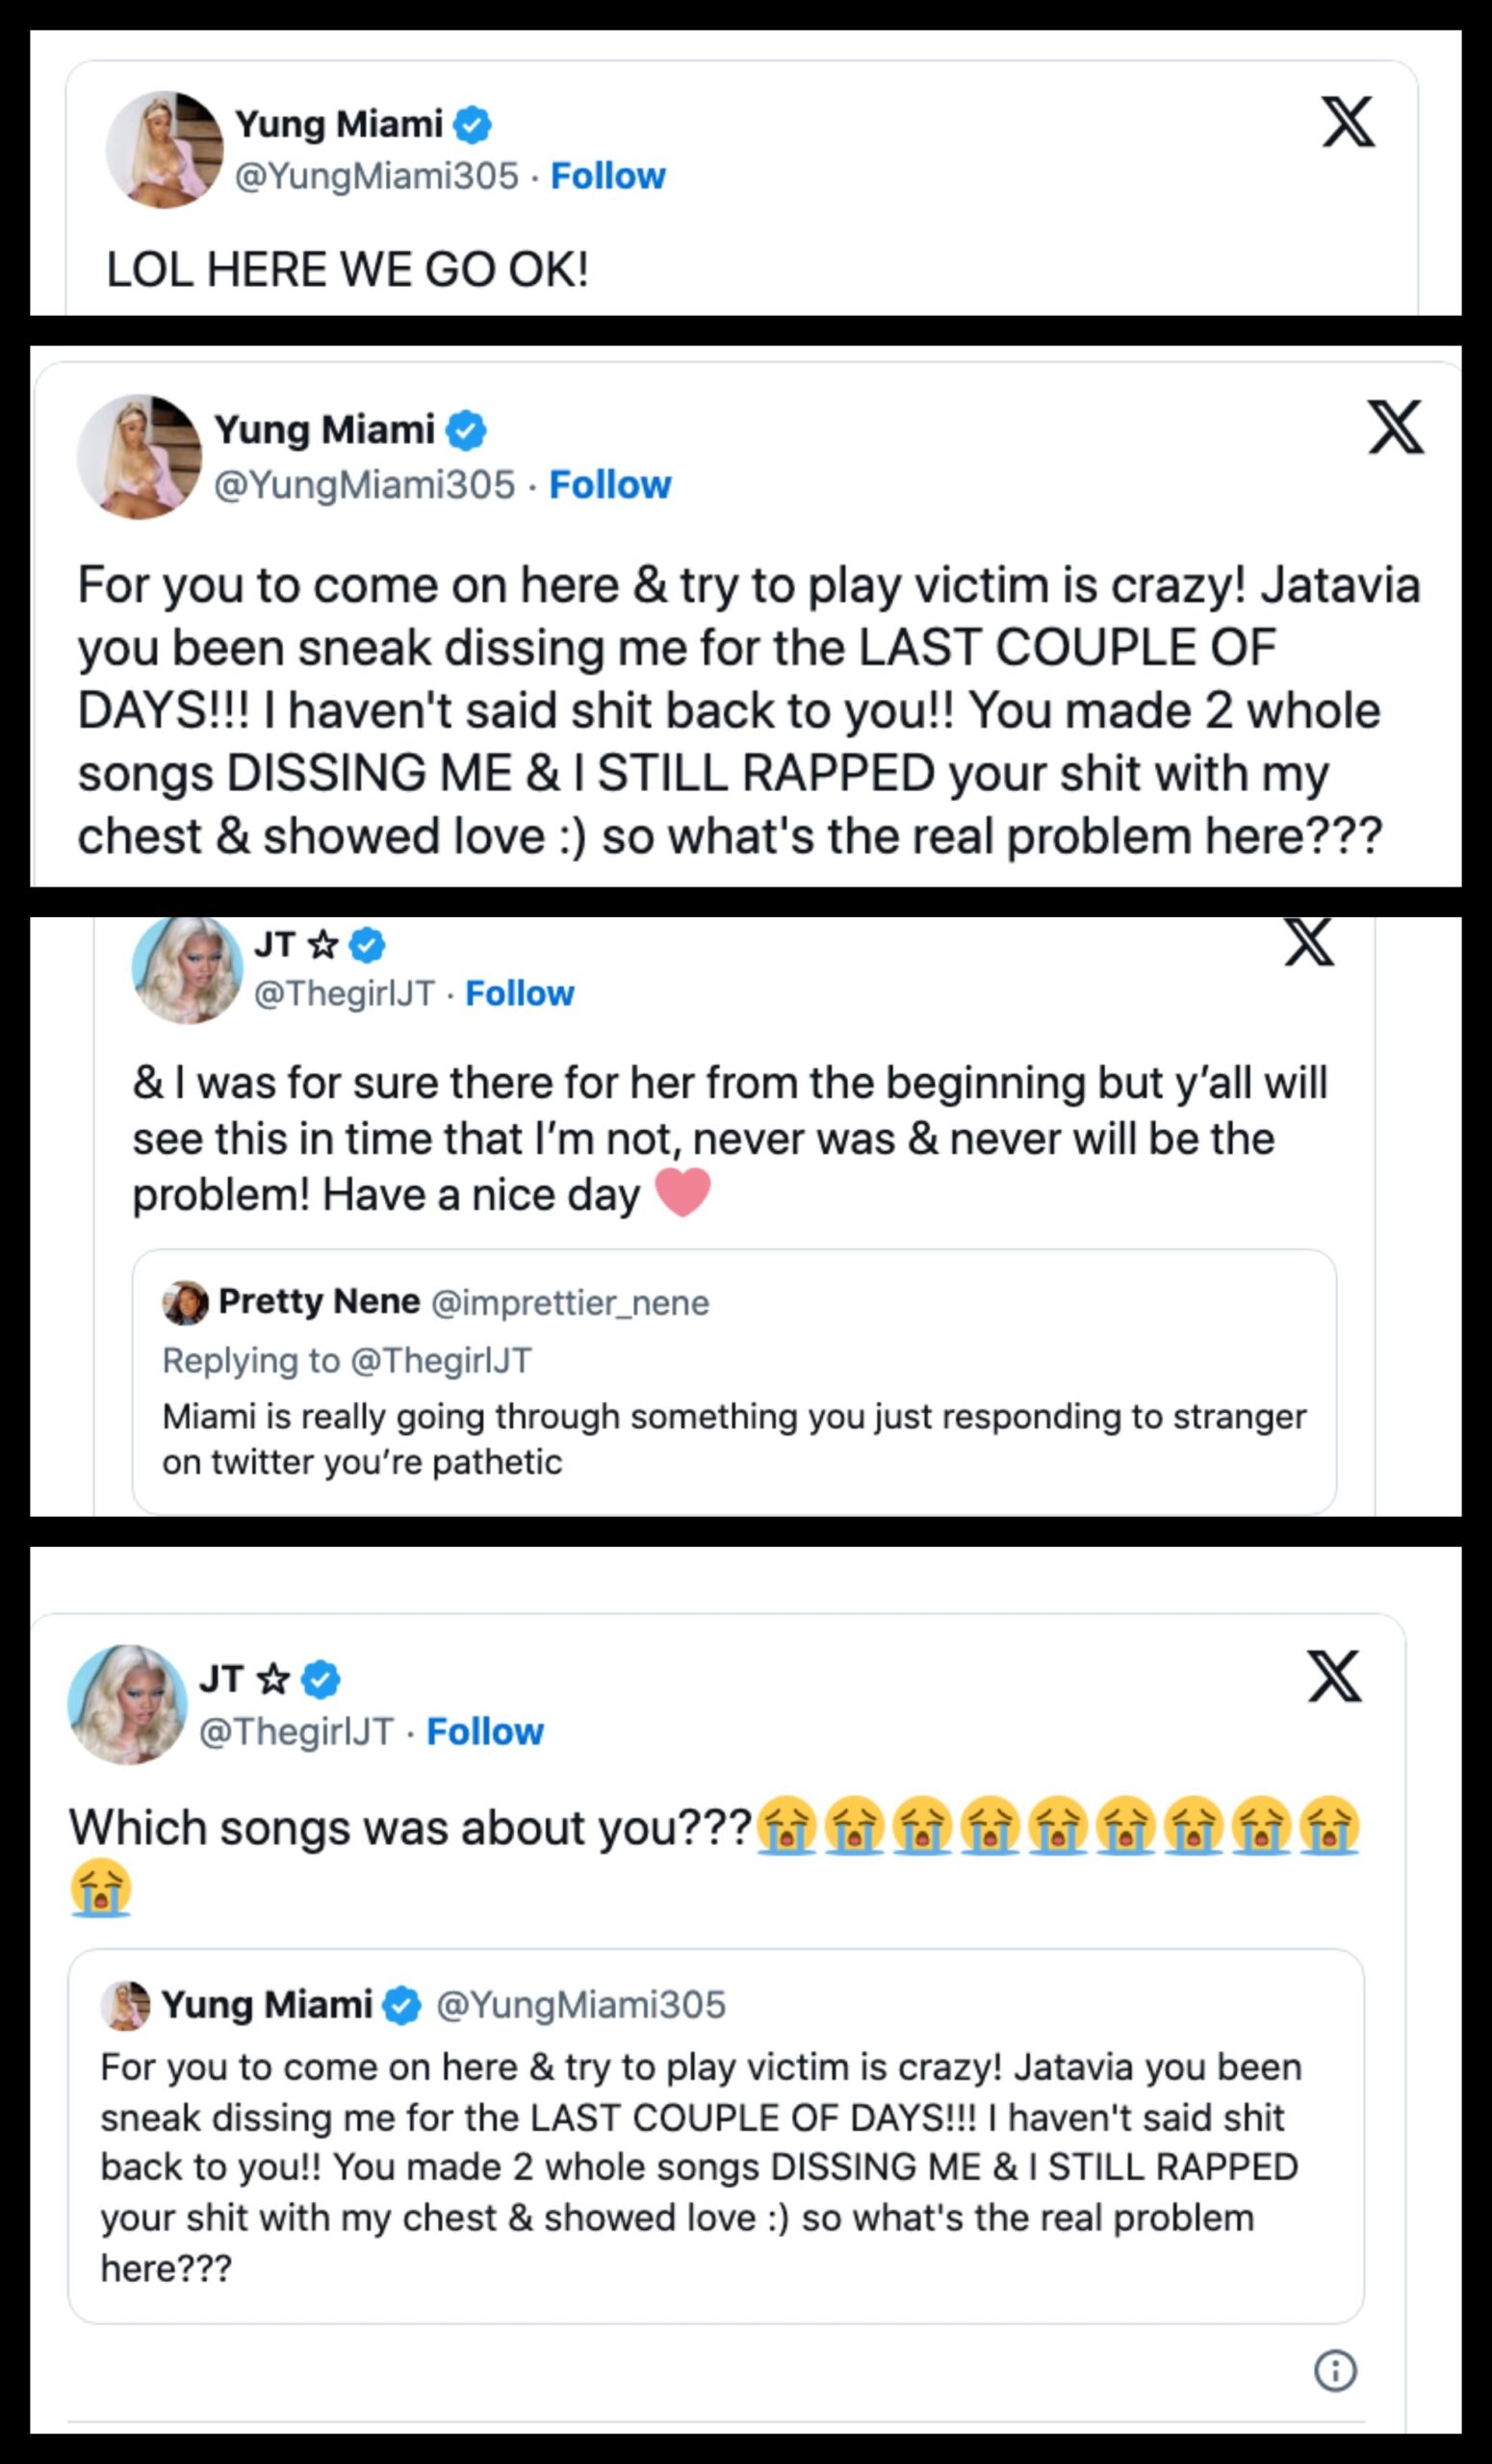
Task: Open Yung Miami's avatar in first tweet
Action: (x=164, y=150)
